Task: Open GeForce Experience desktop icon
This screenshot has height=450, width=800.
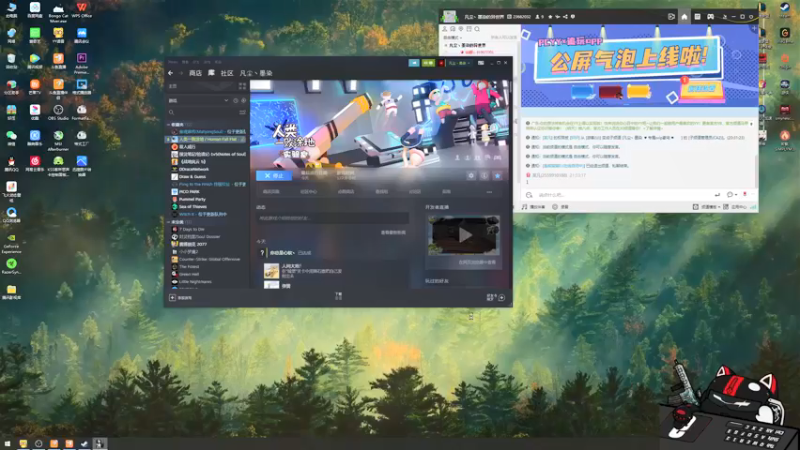Action: (11, 243)
